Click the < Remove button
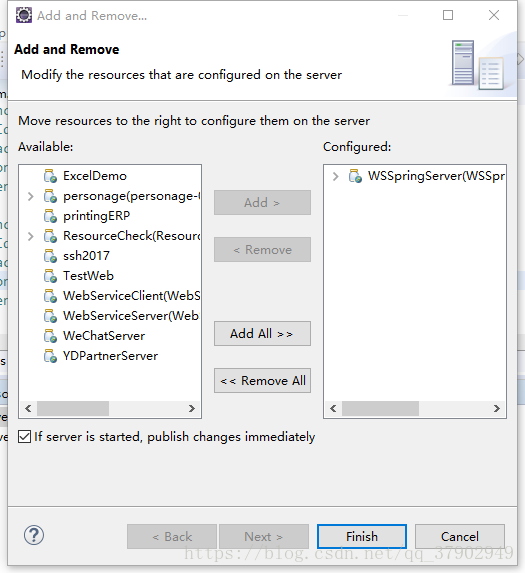Viewport: 525px width, 573px height. tap(262, 250)
